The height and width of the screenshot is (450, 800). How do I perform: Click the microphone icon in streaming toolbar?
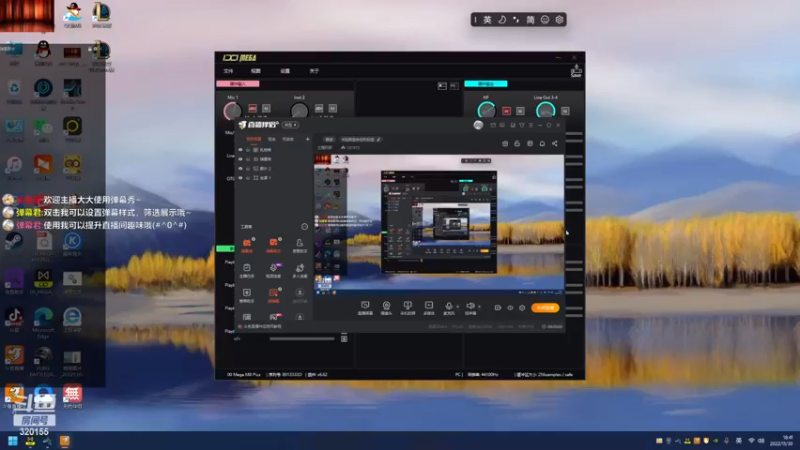(448, 307)
